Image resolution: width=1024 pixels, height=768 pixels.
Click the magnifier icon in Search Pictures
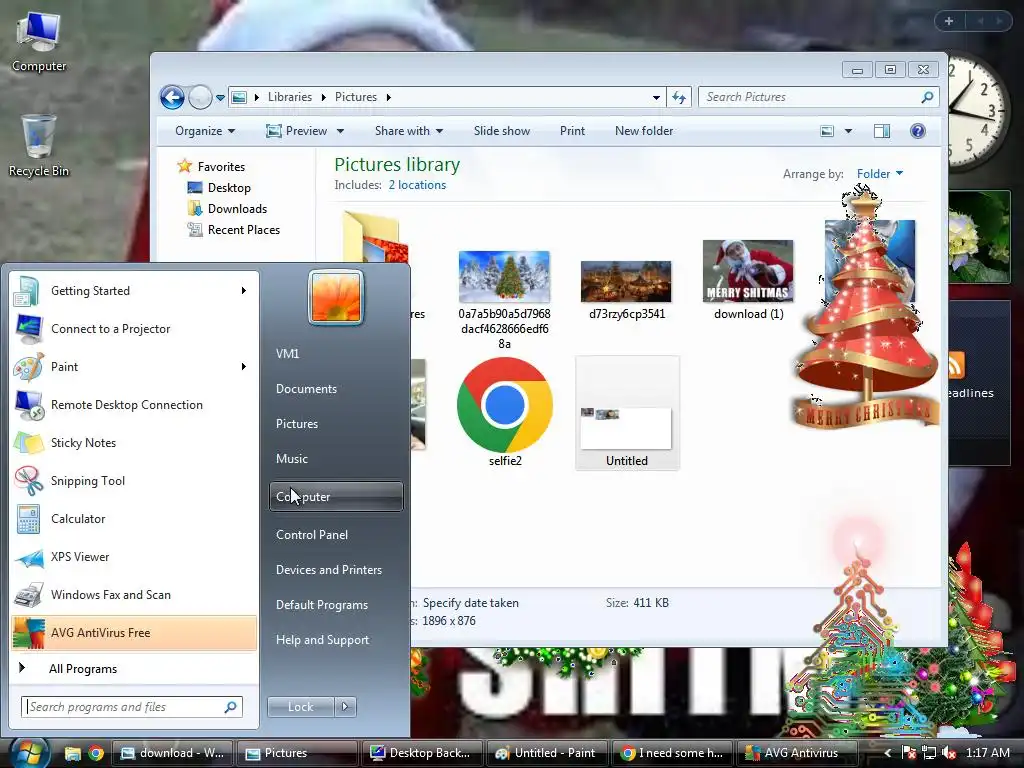point(927,97)
